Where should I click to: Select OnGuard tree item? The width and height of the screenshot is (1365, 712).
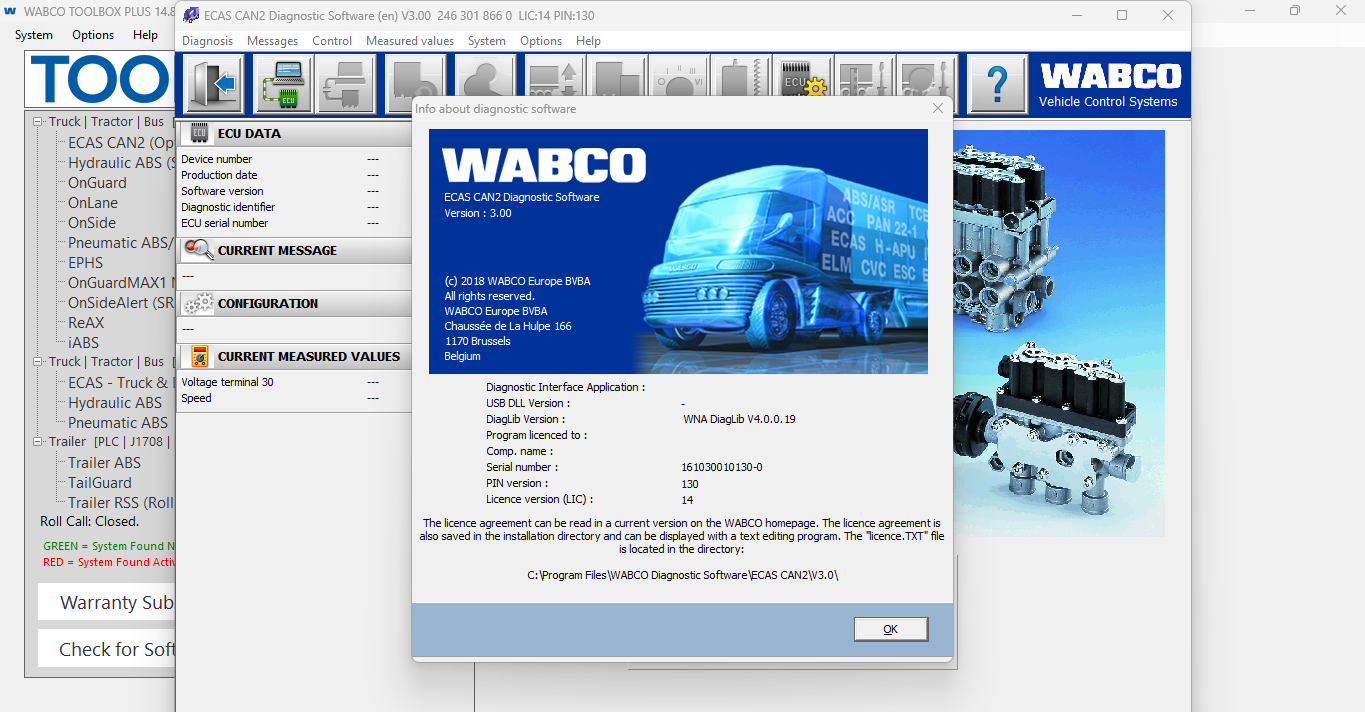97,183
